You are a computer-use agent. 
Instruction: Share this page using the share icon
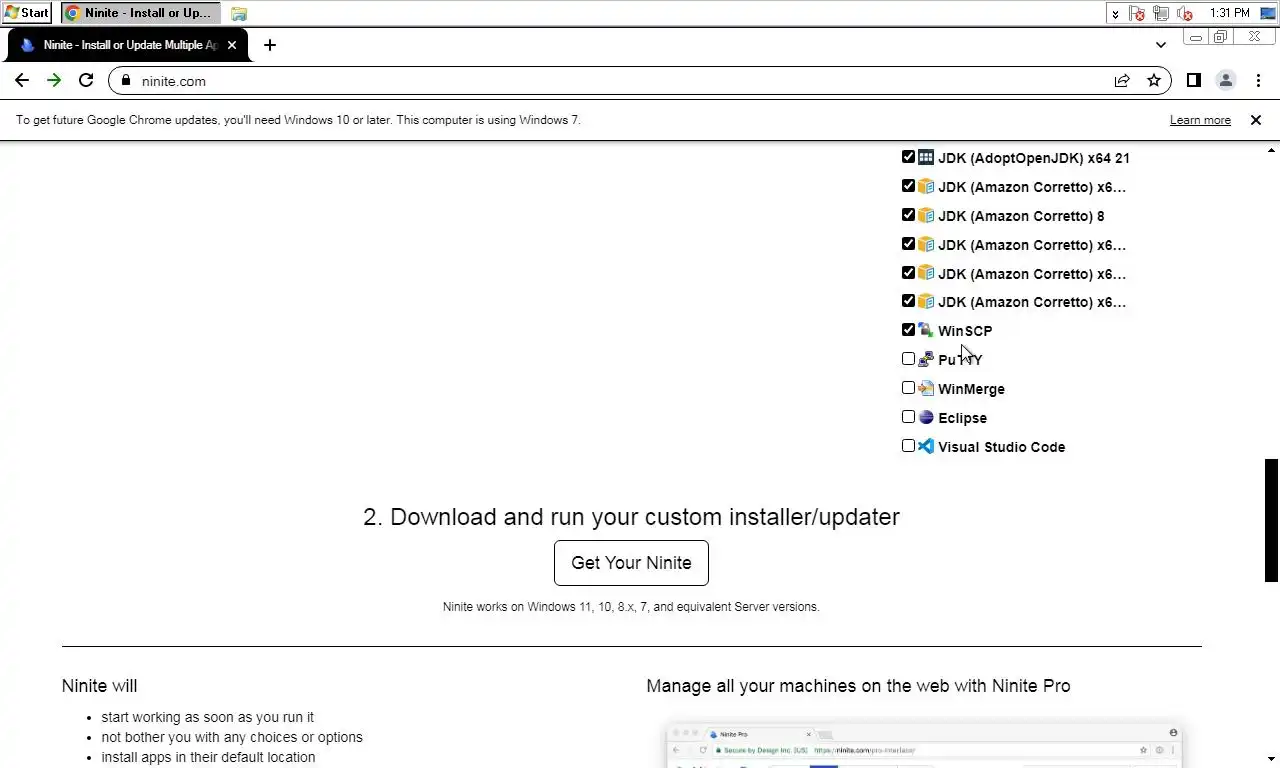tap(1122, 80)
